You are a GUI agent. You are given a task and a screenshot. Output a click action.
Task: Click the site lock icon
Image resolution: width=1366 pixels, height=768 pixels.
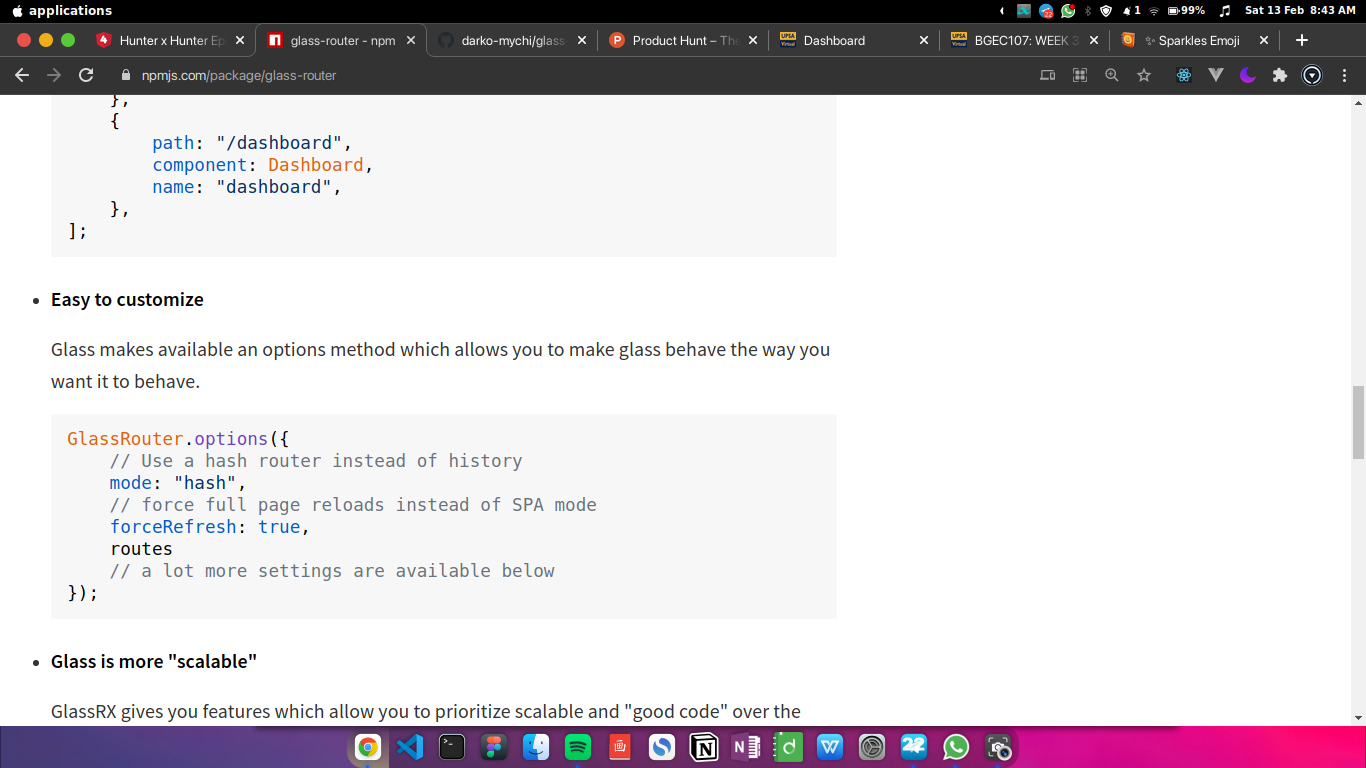(126, 75)
